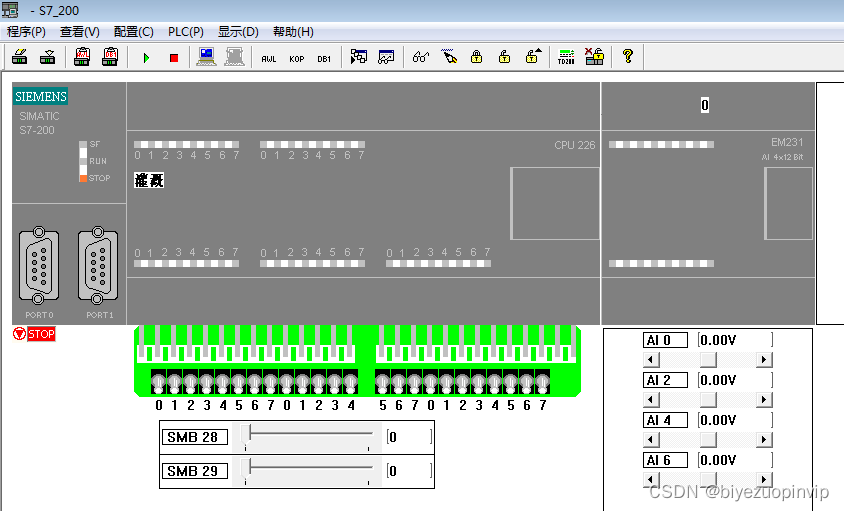Toggle first input switch labeled 0
The width and height of the screenshot is (844, 511).
tap(158, 383)
